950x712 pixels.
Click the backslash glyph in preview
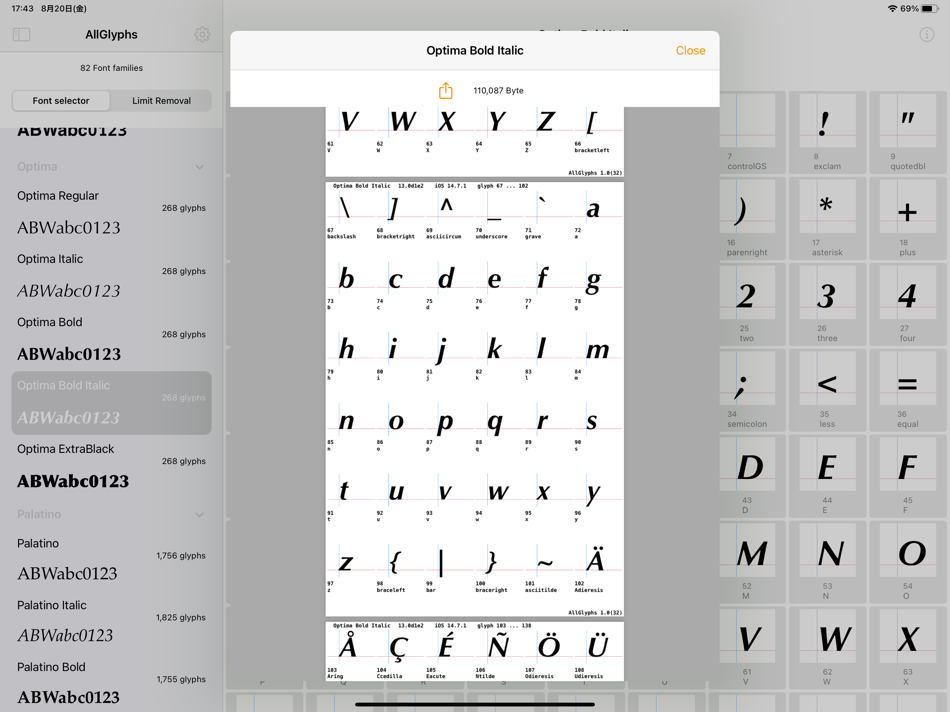(x=345, y=207)
